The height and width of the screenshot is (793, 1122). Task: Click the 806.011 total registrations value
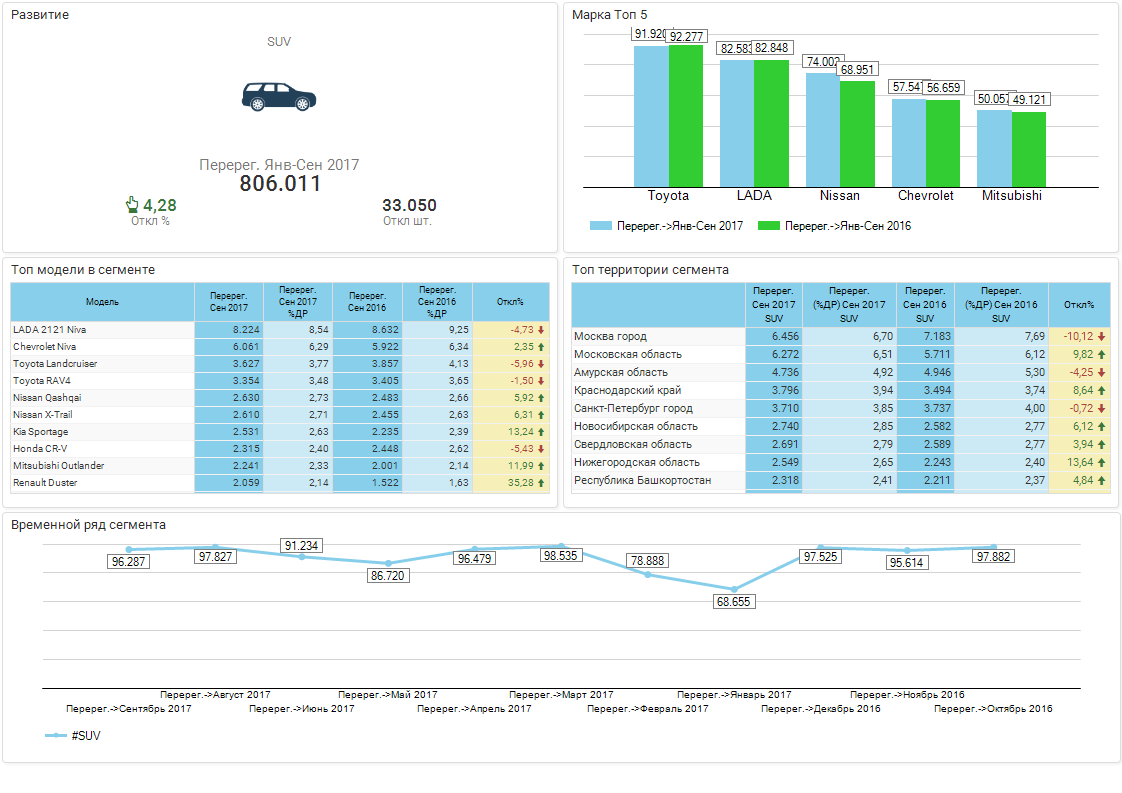[x=280, y=184]
